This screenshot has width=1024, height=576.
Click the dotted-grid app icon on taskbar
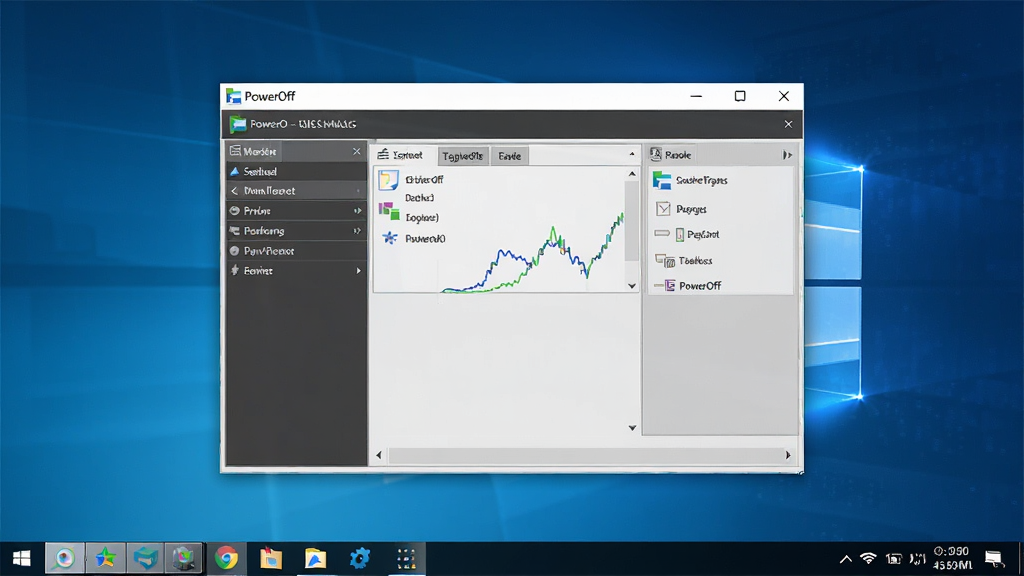pyautogui.click(x=406, y=559)
